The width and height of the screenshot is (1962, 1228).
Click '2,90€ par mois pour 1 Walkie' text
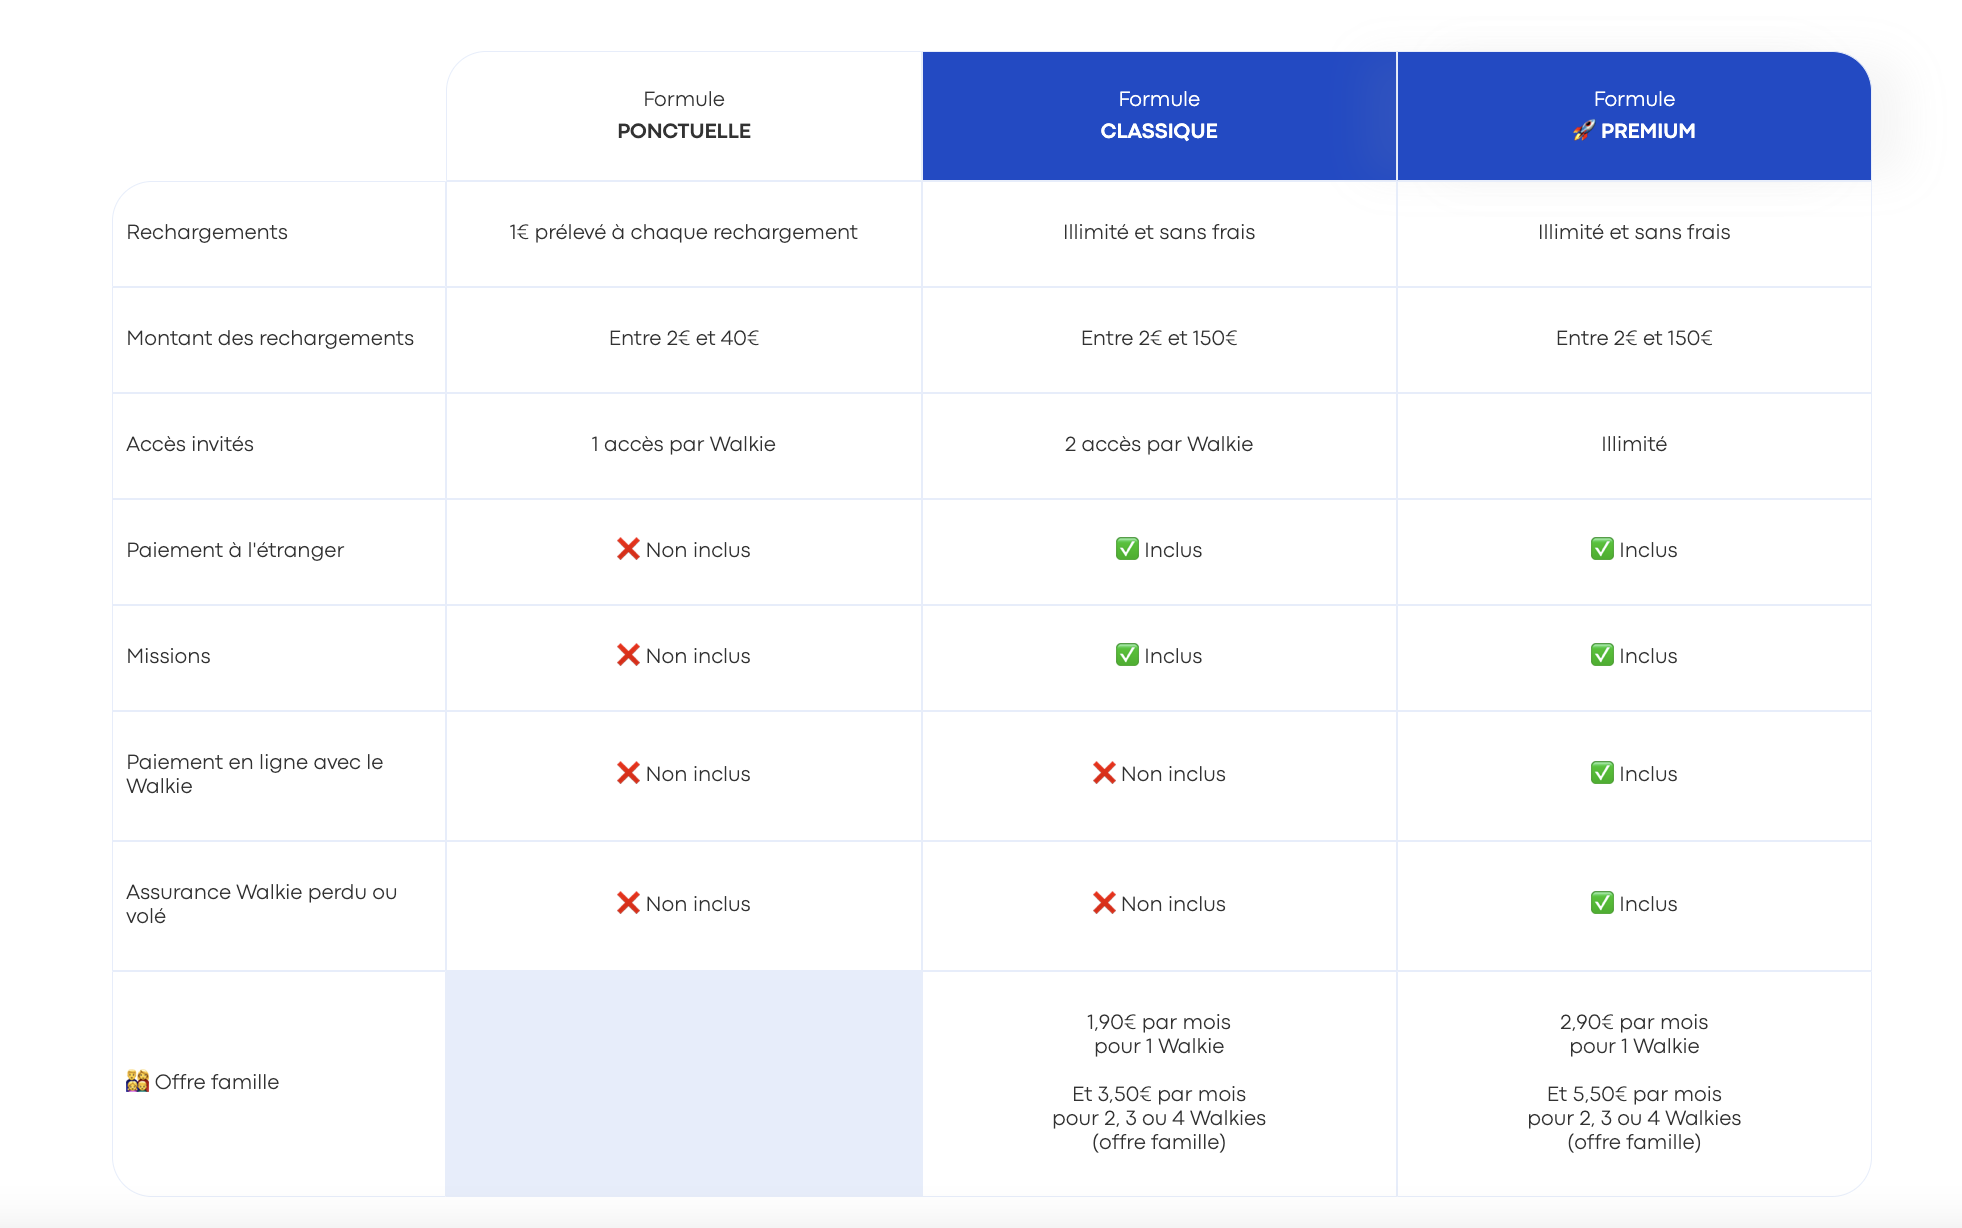click(1634, 1034)
